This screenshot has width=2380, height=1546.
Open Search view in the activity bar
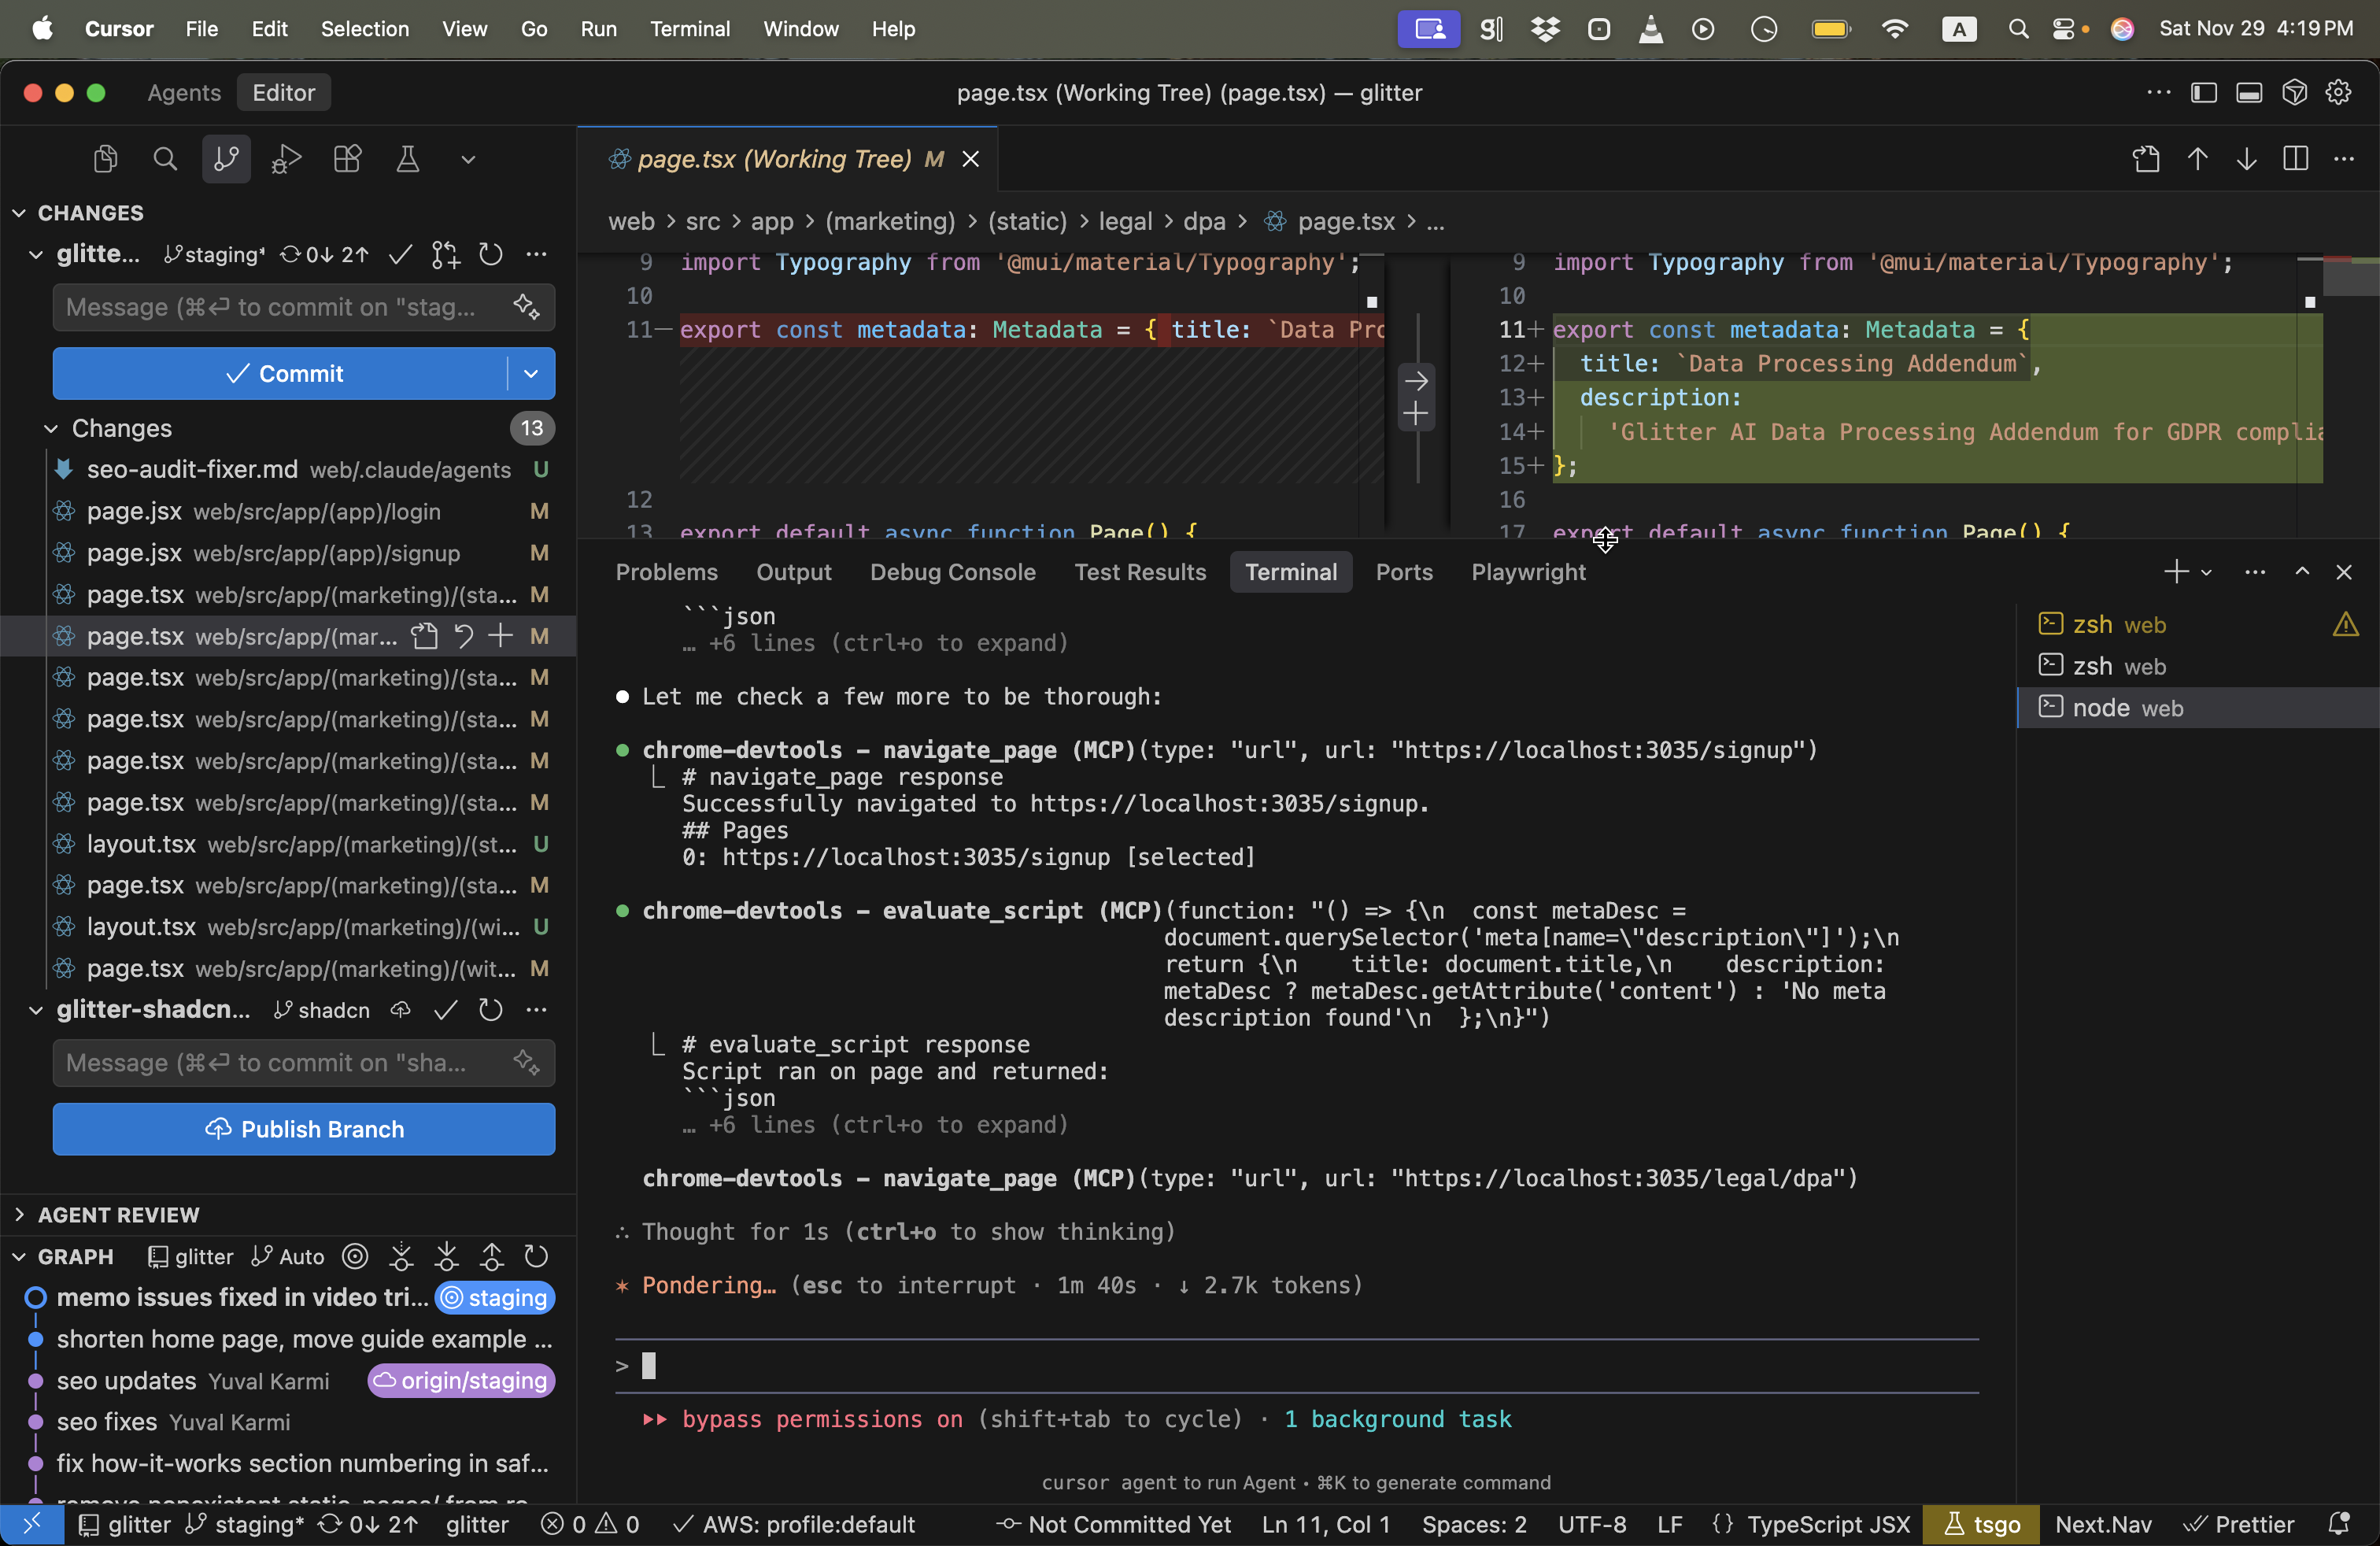(165, 159)
